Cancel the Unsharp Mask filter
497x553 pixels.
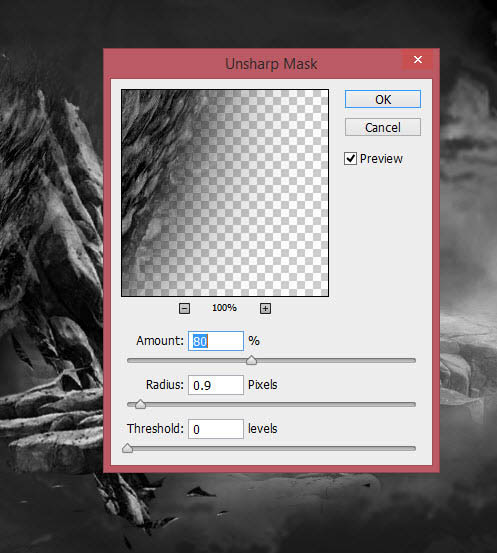(383, 127)
